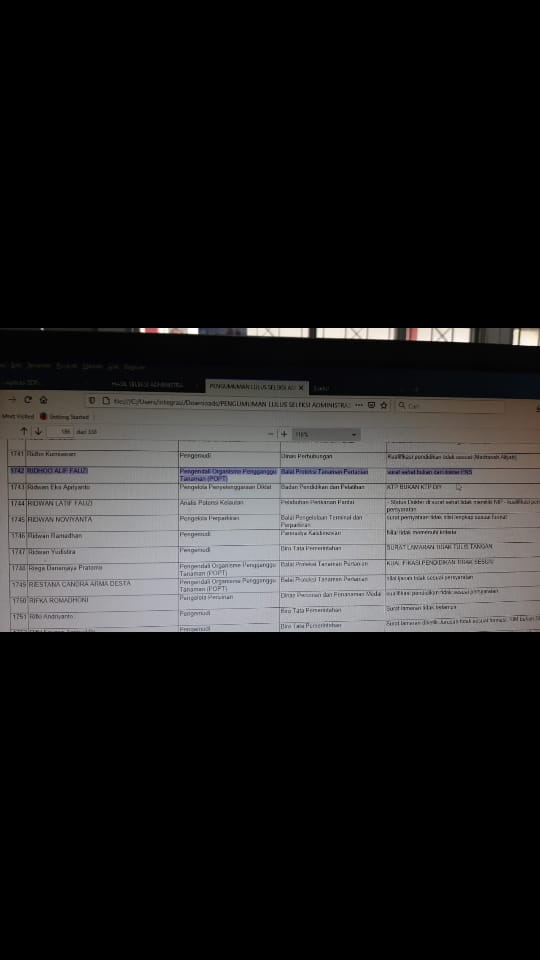
Task: Close the PENGUMUMAN LULUS SELEKSI tab
Action: coord(301,388)
